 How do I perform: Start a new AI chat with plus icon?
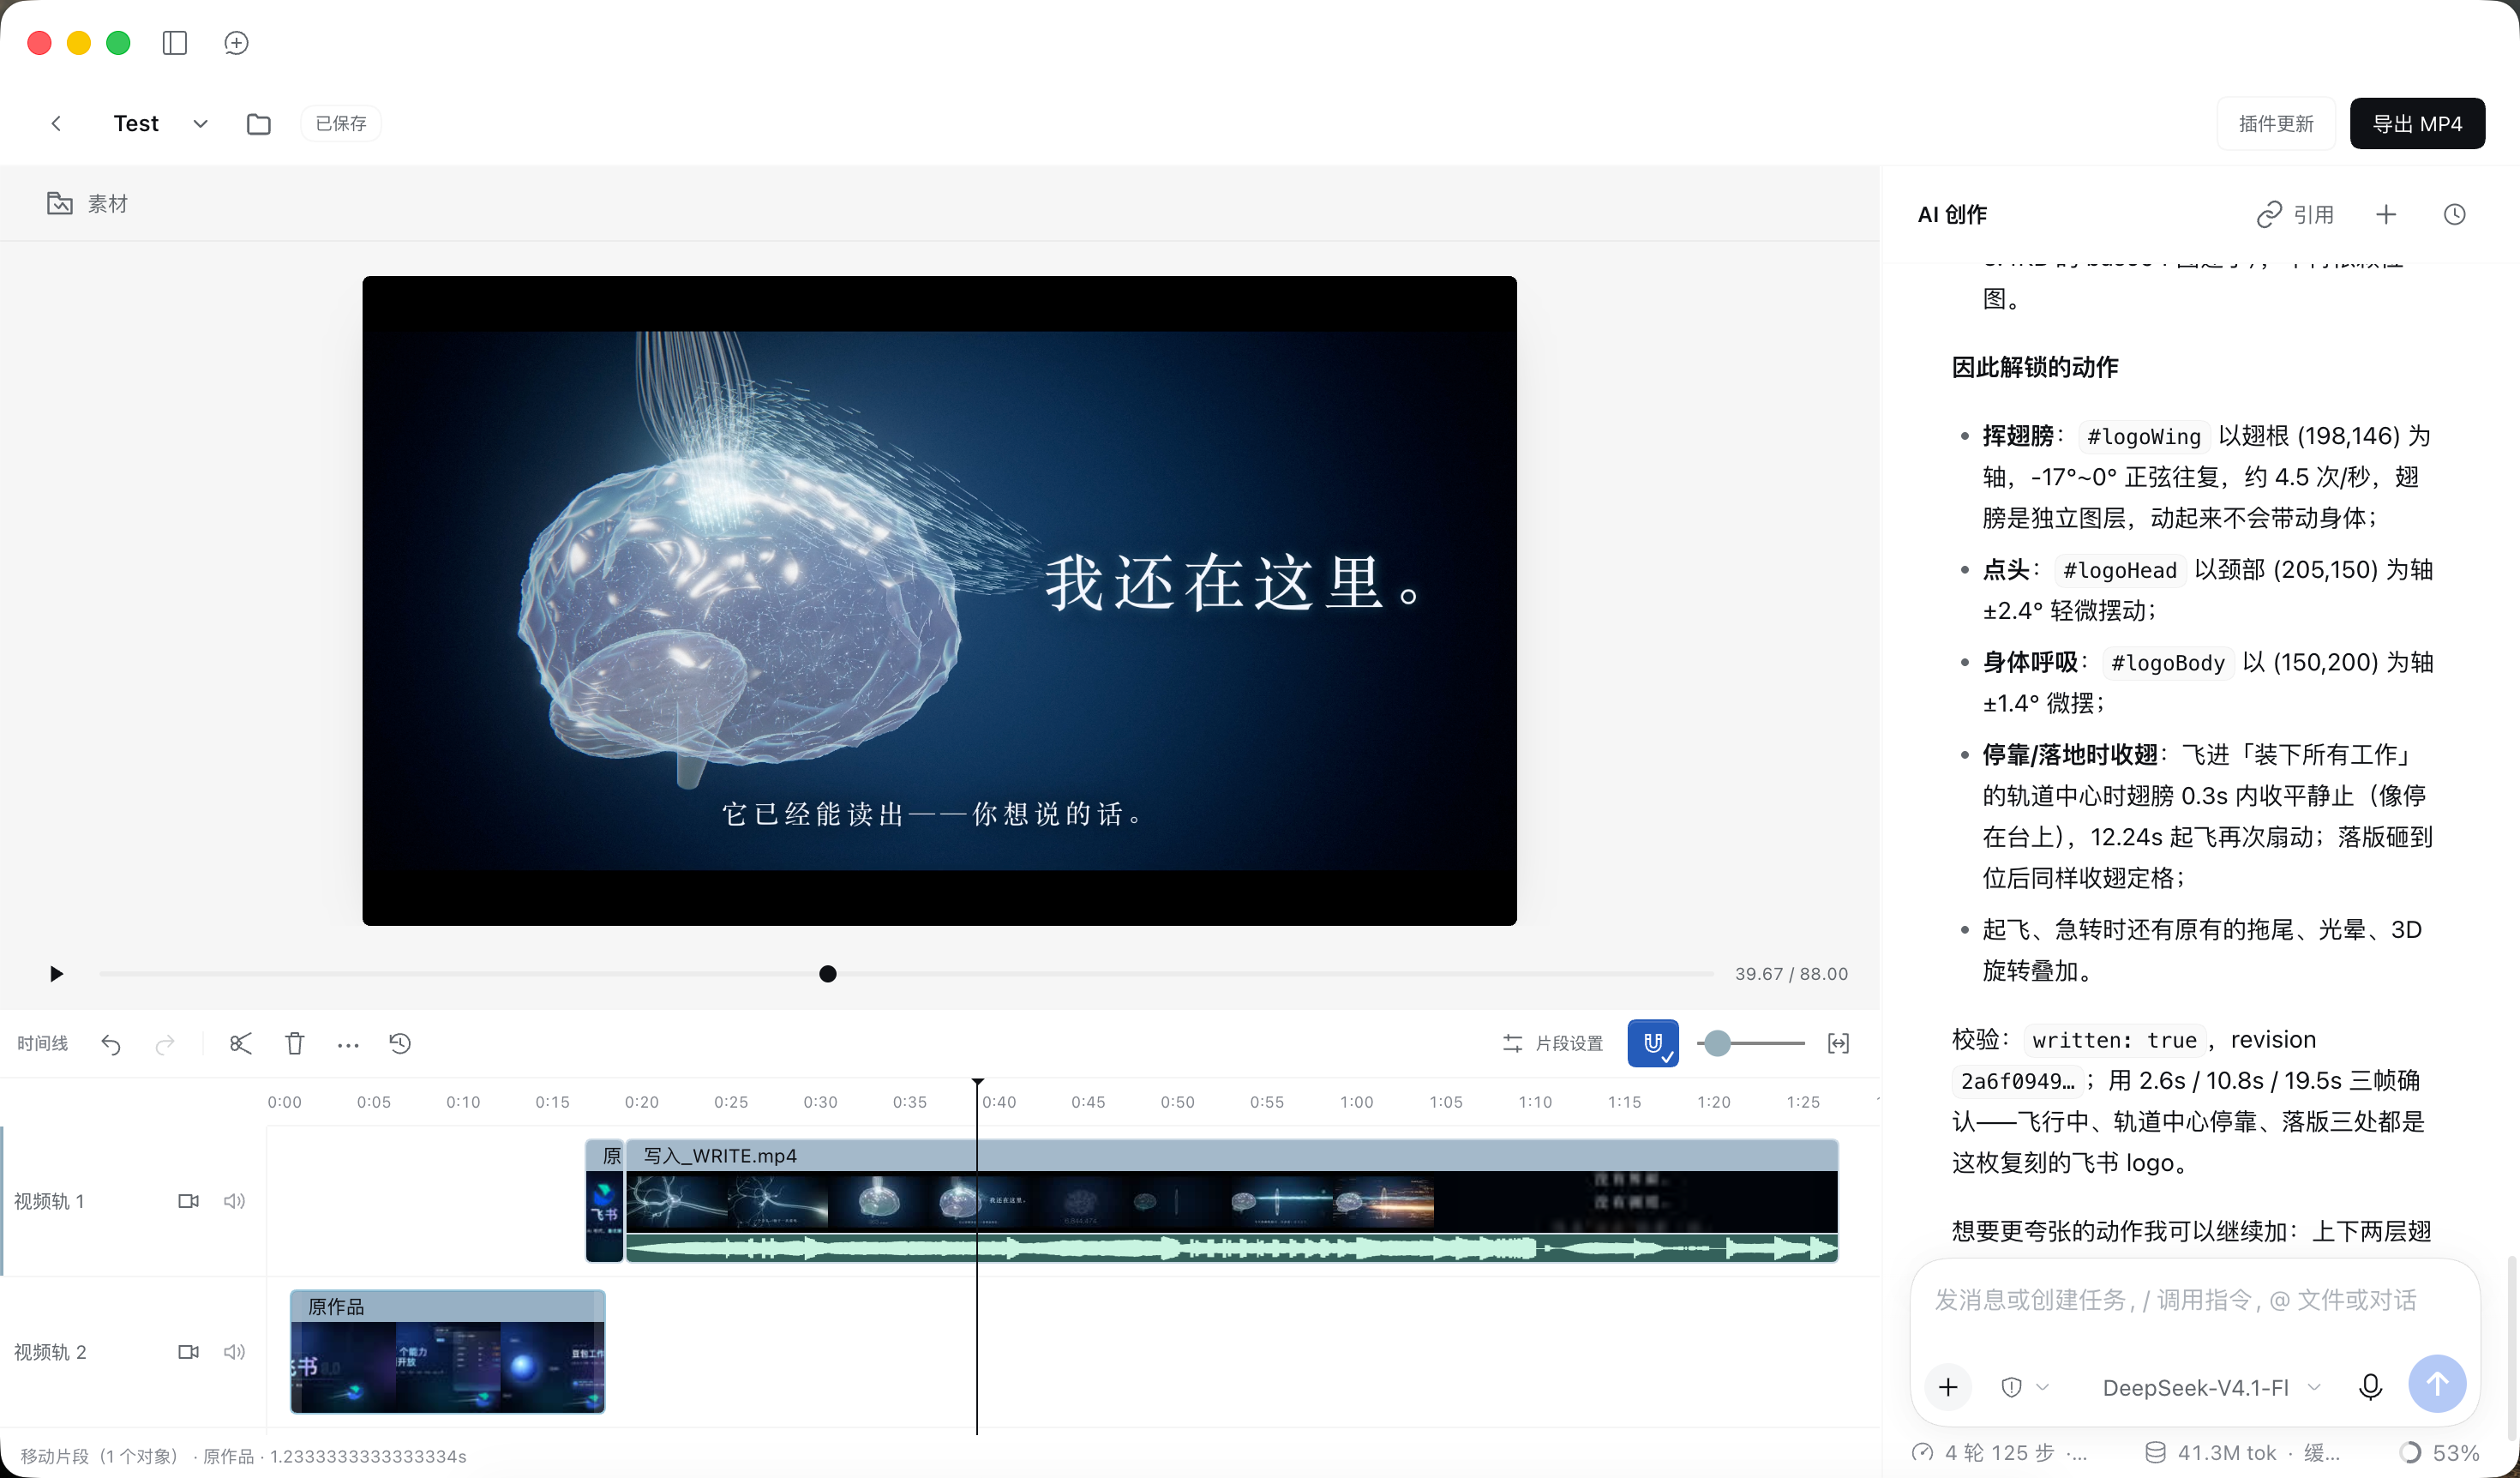pyautogui.click(x=2386, y=214)
